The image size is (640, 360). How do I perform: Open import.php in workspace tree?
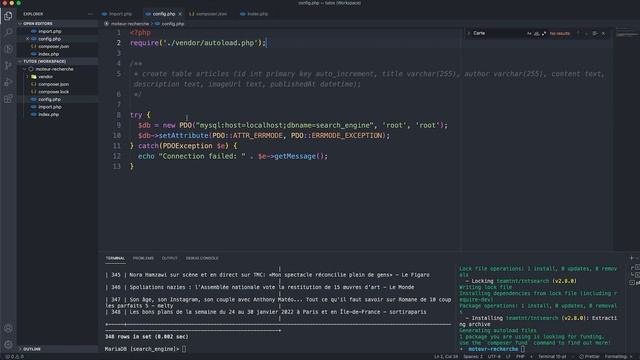(x=50, y=107)
